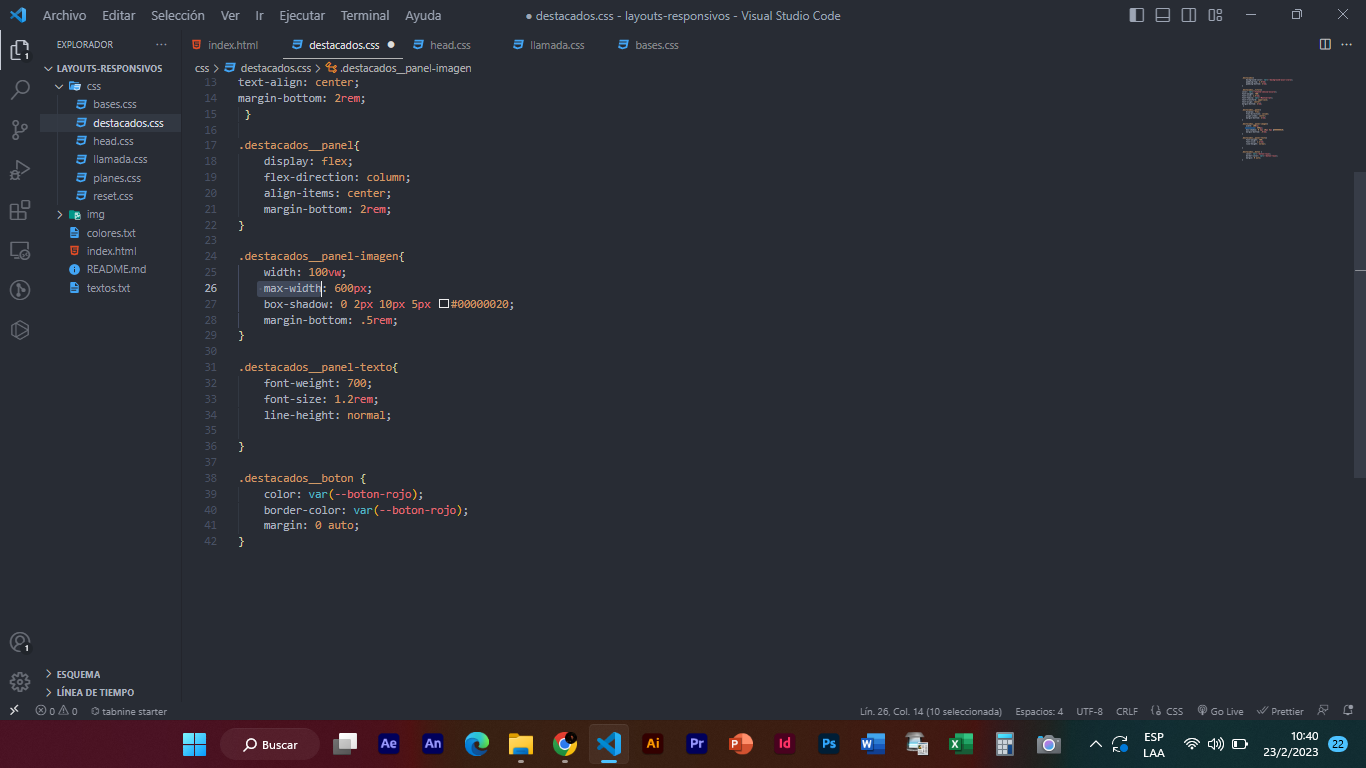
Task: Click the remote window indicator in status bar
Action: 14,711
